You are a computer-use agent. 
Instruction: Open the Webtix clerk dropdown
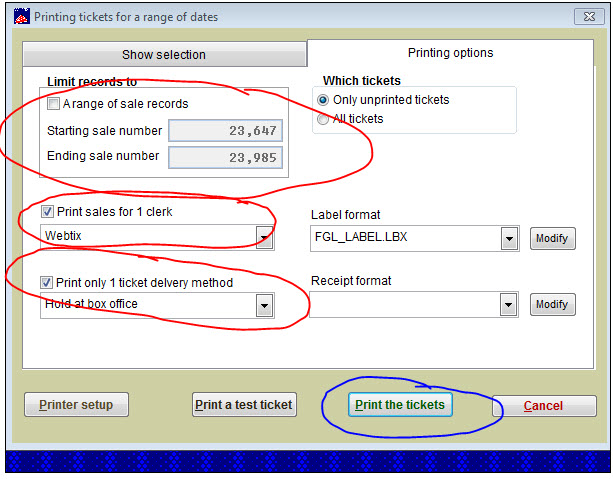265,237
